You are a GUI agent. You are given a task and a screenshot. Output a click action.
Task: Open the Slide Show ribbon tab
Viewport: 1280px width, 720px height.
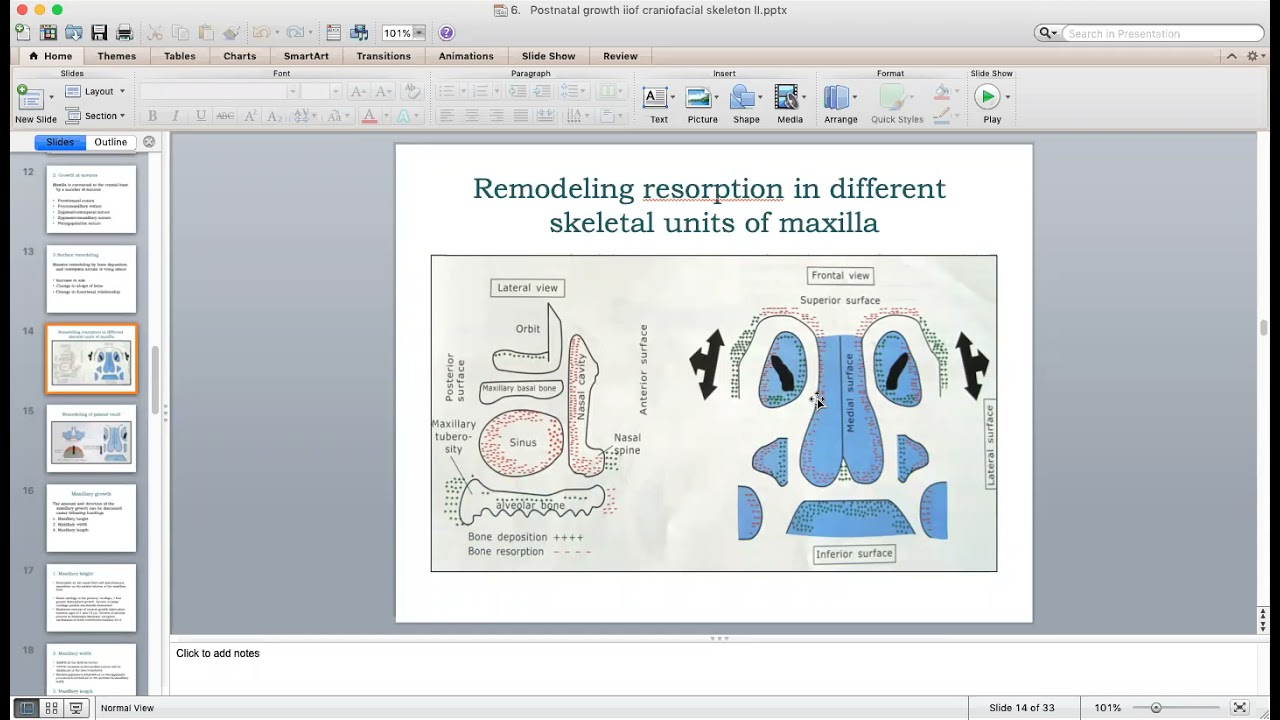pyautogui.click(x=548, y=56)
